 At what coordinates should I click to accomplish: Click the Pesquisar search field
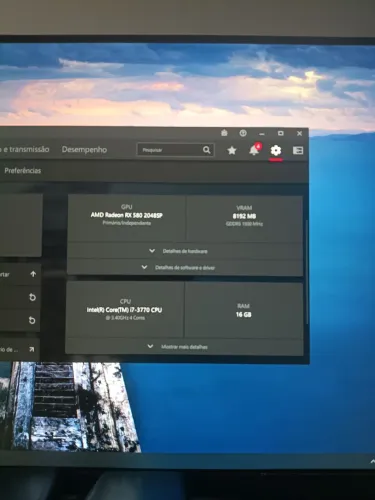[x=175, y=150]
